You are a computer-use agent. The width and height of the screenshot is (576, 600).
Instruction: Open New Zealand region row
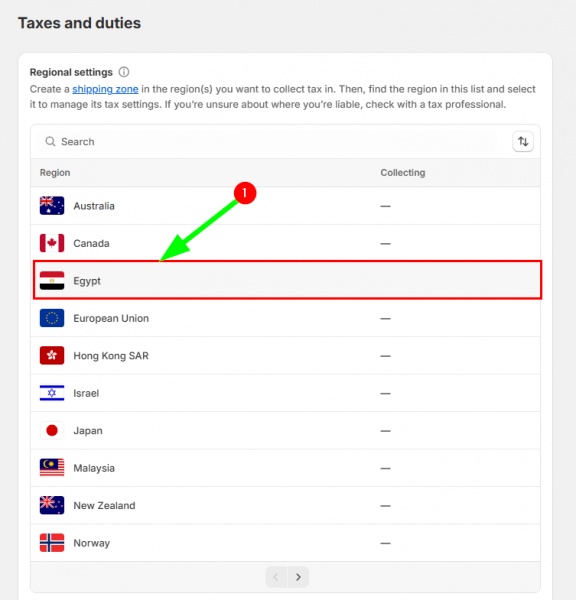(x=286, y=505)
